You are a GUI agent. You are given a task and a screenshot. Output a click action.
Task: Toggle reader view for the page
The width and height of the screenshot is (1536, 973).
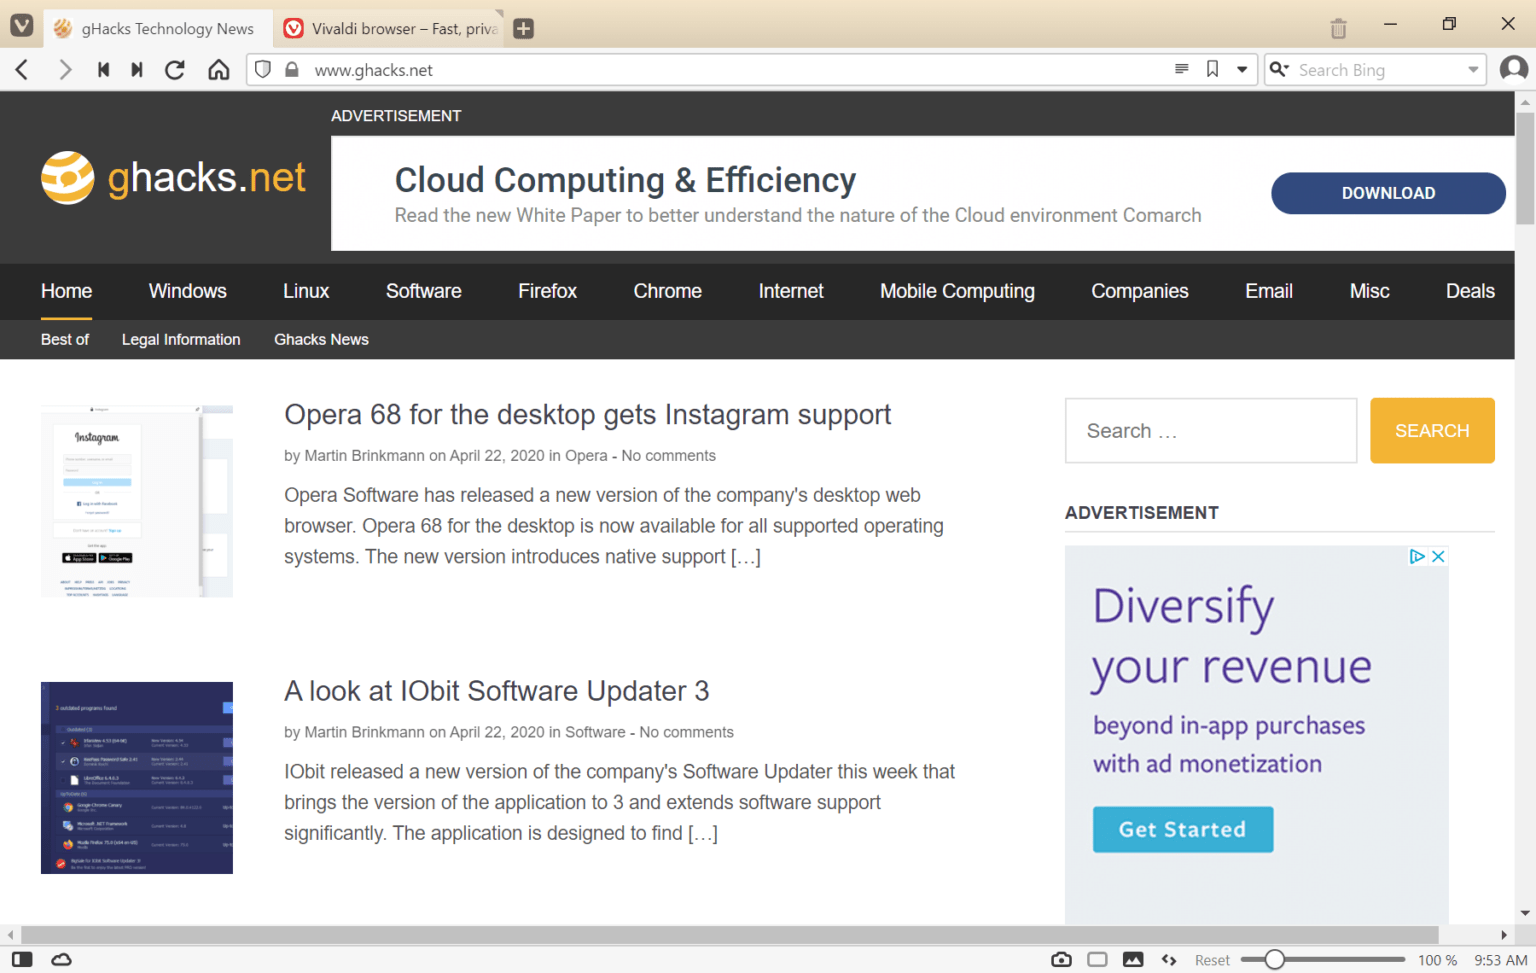1181,69
